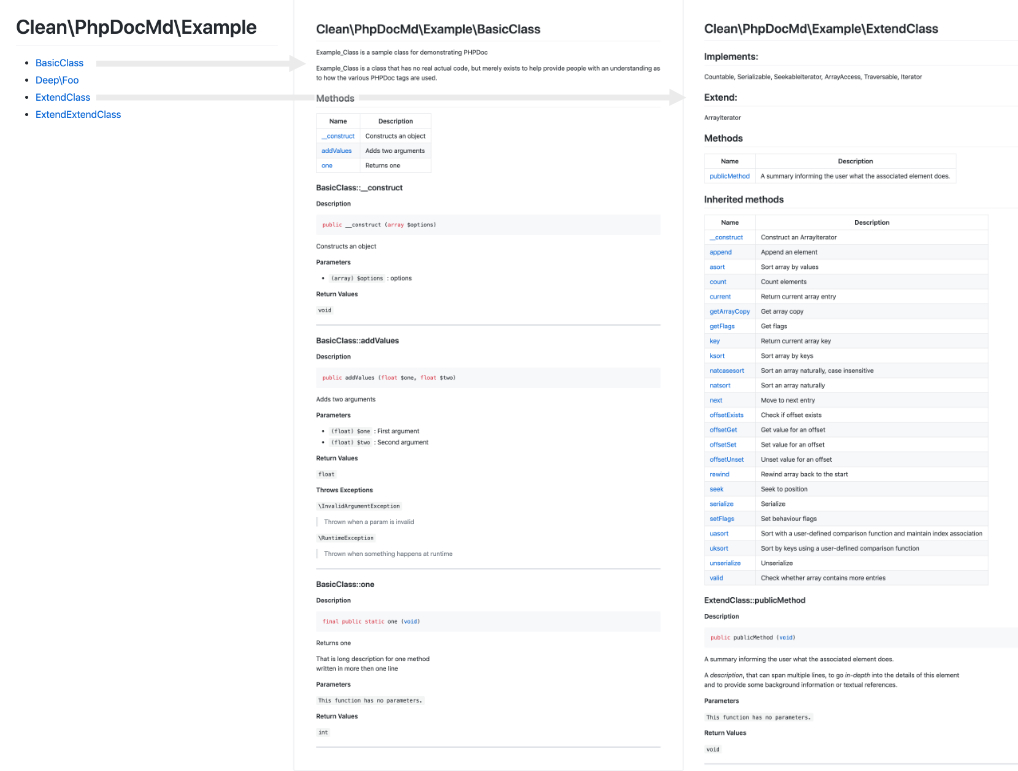Click the setFlags method link
This screenshot has width=1018, height=771.
pyautogui.click(x=721, y=518)
